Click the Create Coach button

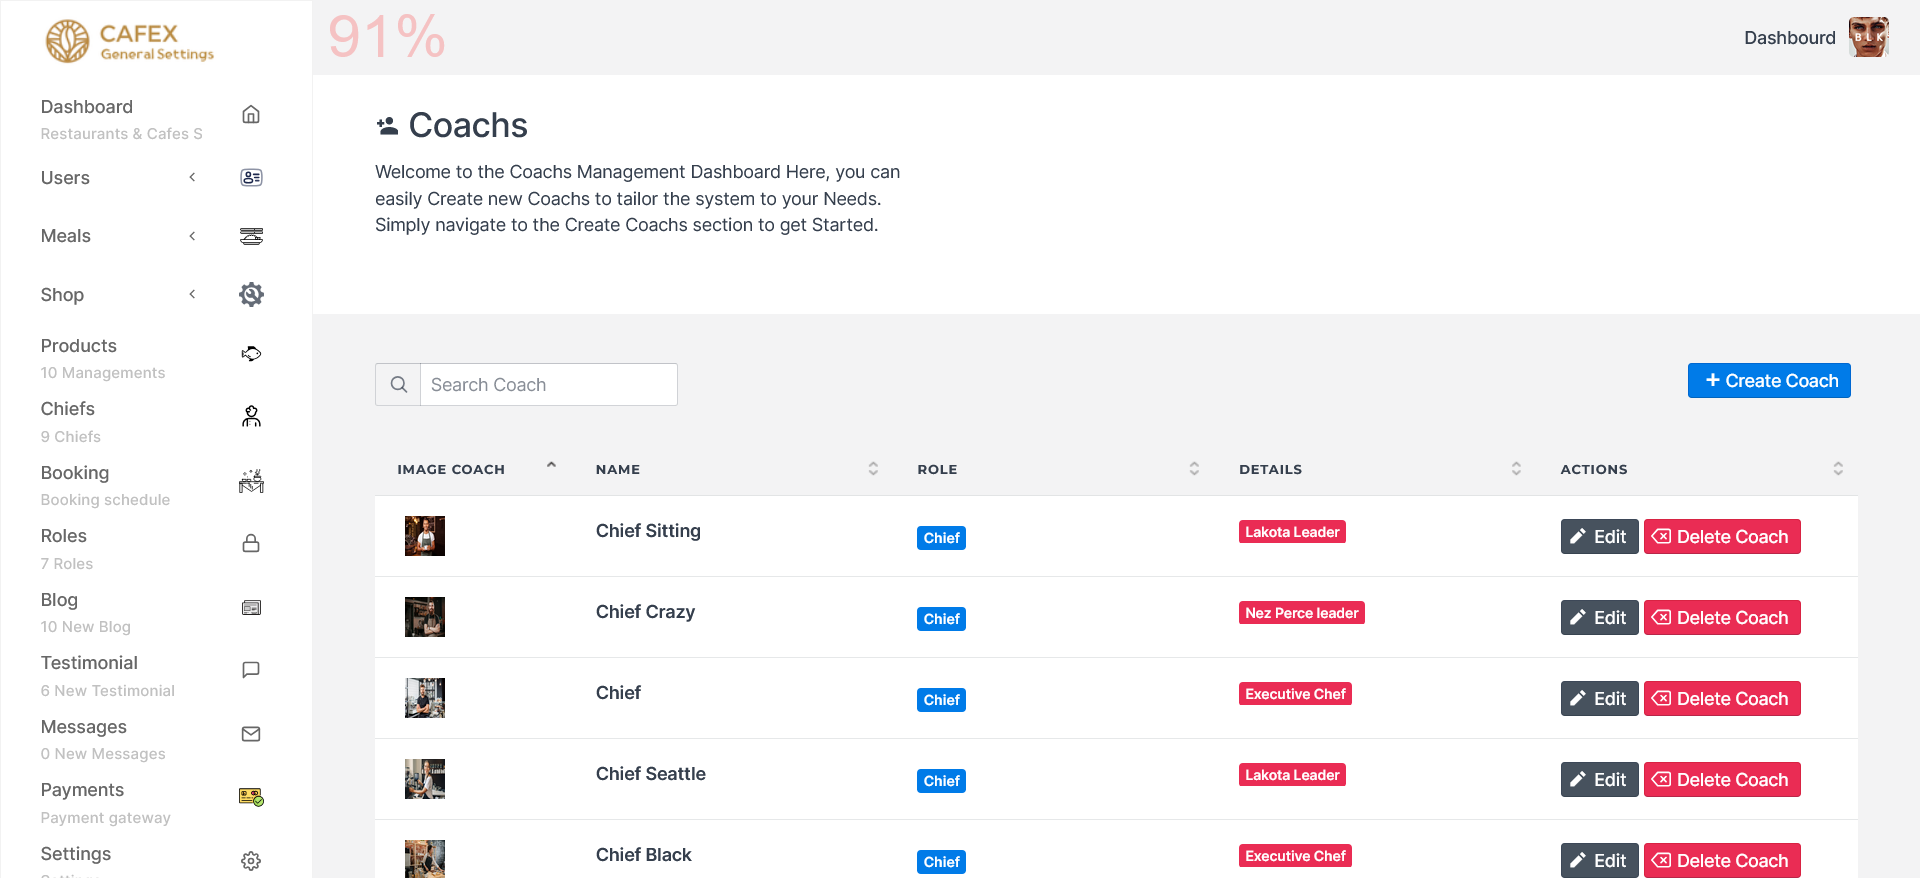(1769, 381)
